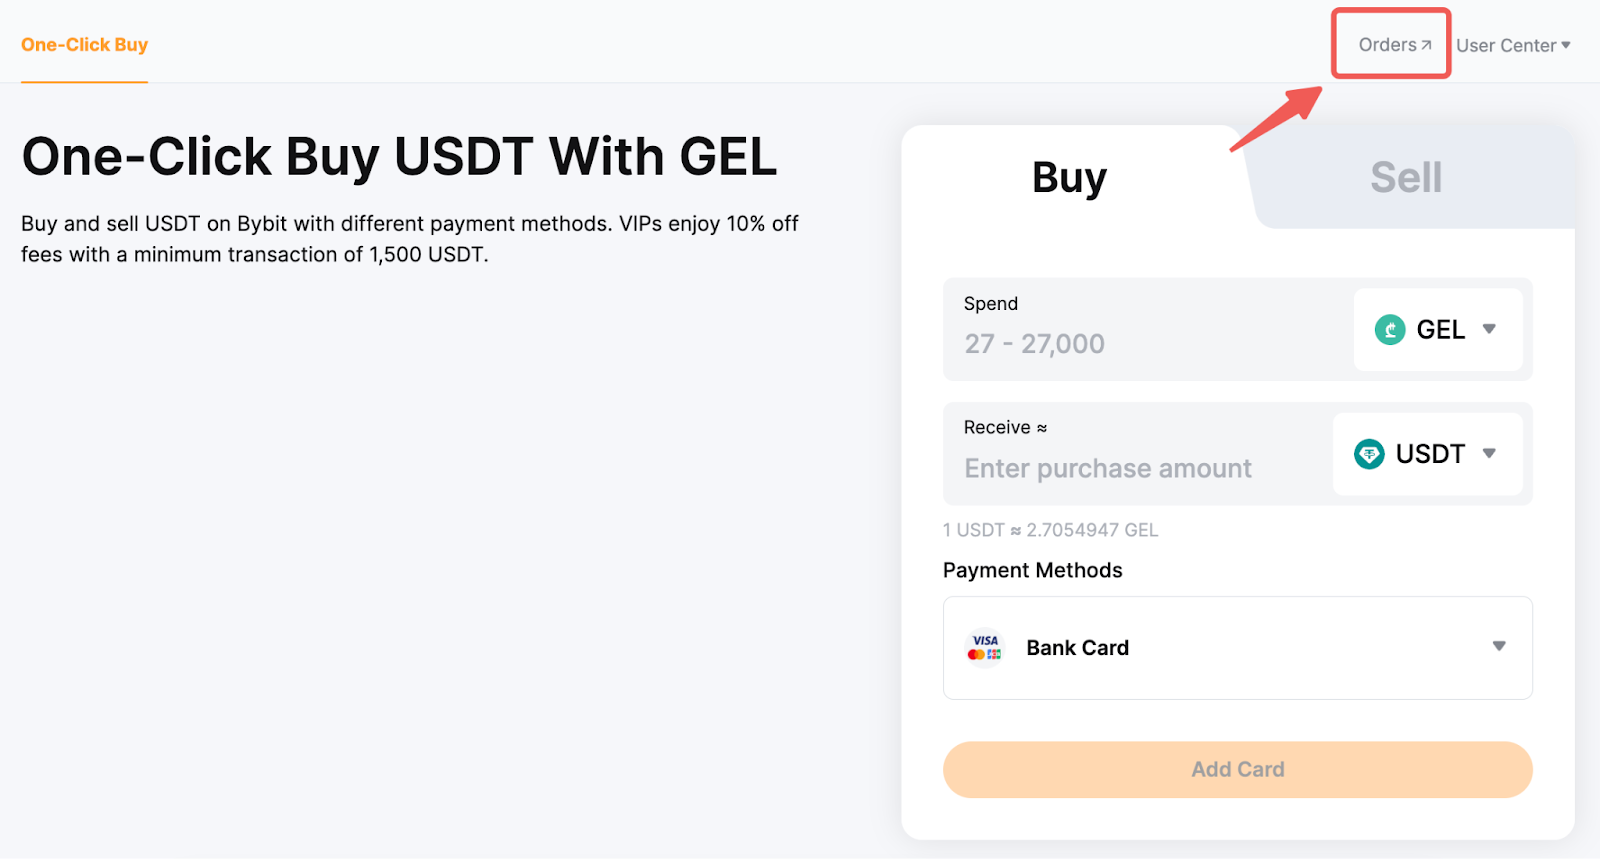1600x859 pixels.
Task: Expand the GEL currency dropdown arrow
Action: (x=1489, y=329)
